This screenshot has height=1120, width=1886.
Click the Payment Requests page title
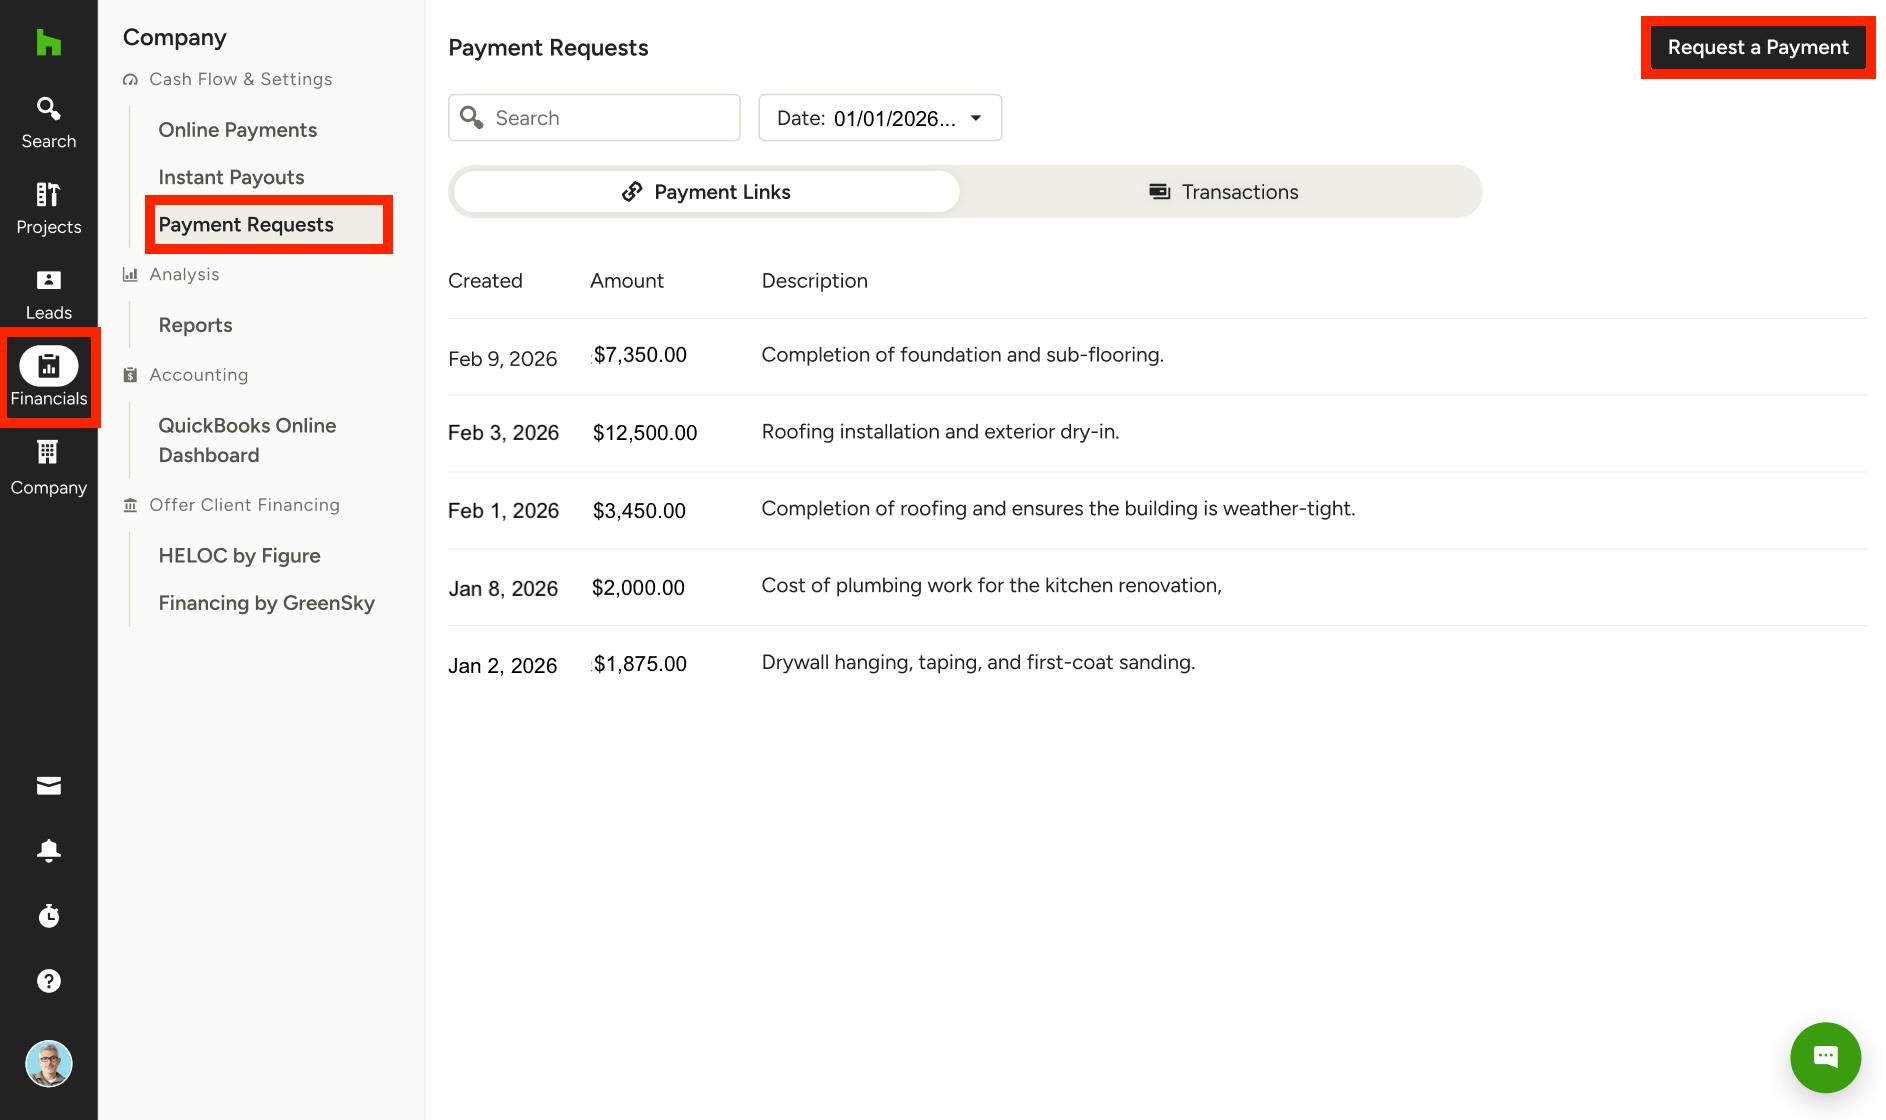coord(548,47)
